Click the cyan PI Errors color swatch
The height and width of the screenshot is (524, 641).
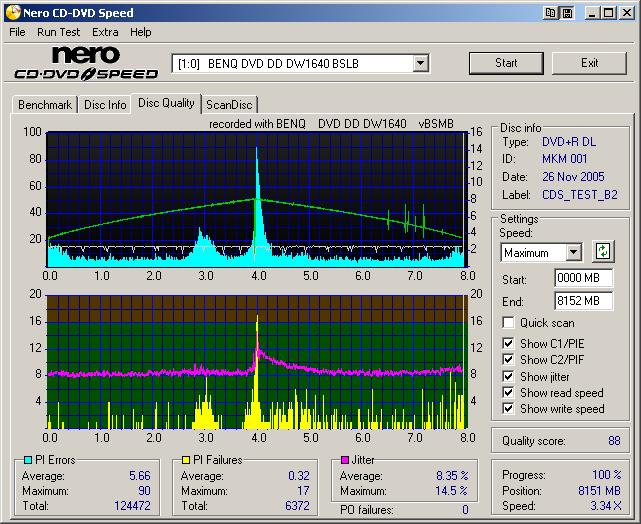pos(28,460)
